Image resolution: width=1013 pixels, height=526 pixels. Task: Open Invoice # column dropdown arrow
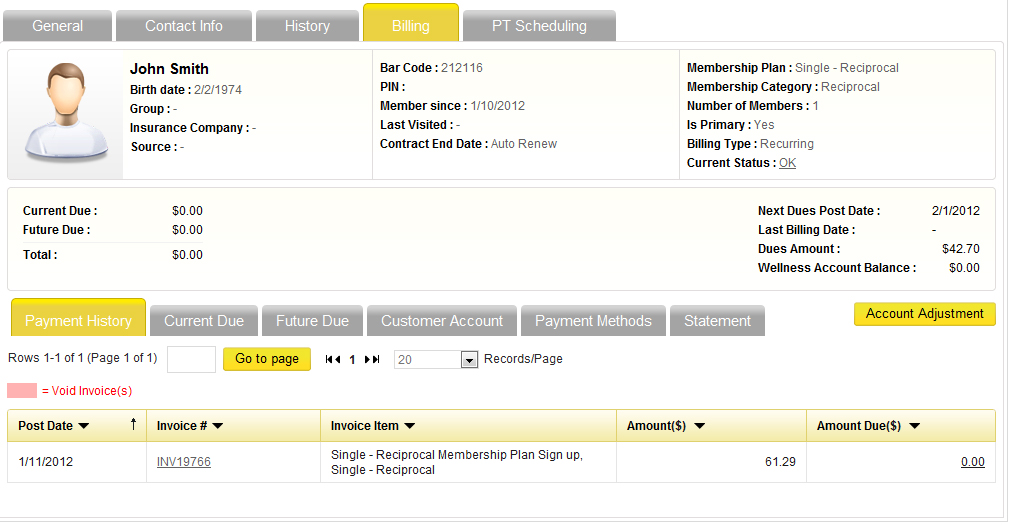218,426
